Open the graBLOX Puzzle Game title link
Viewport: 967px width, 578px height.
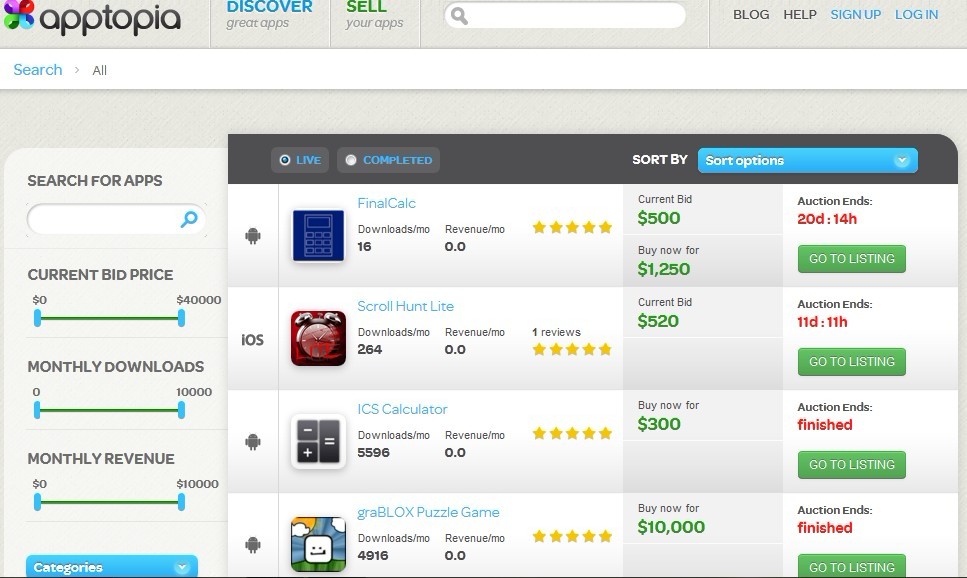coord(428,513)
